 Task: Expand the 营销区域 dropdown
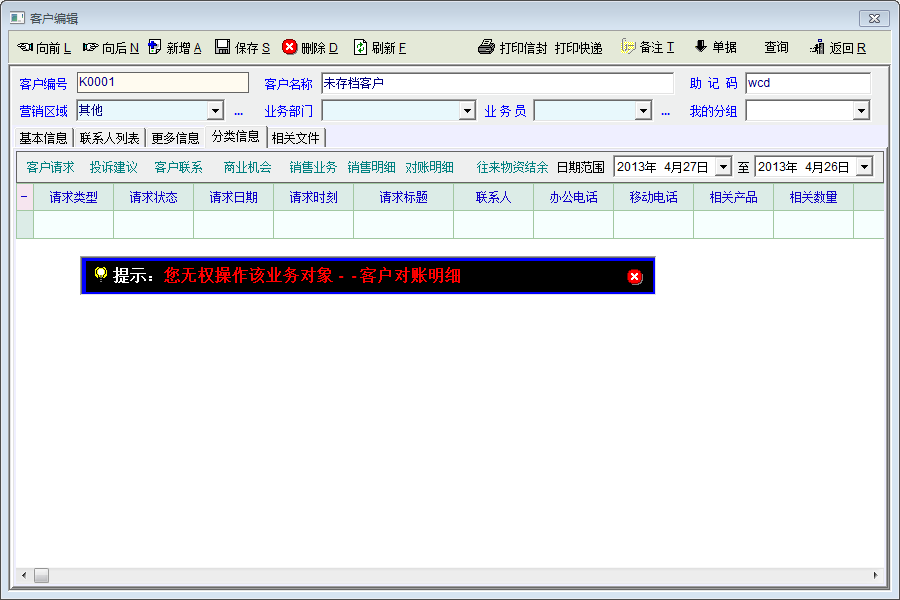215,111
